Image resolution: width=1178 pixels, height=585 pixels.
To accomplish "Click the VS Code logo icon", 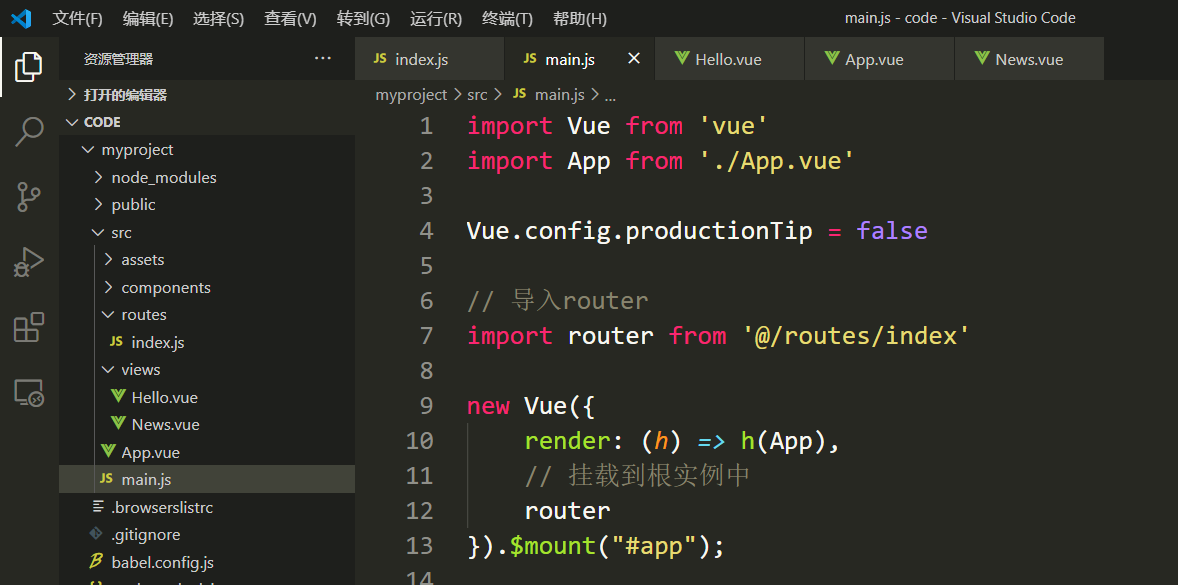I will tap(20, 18).
